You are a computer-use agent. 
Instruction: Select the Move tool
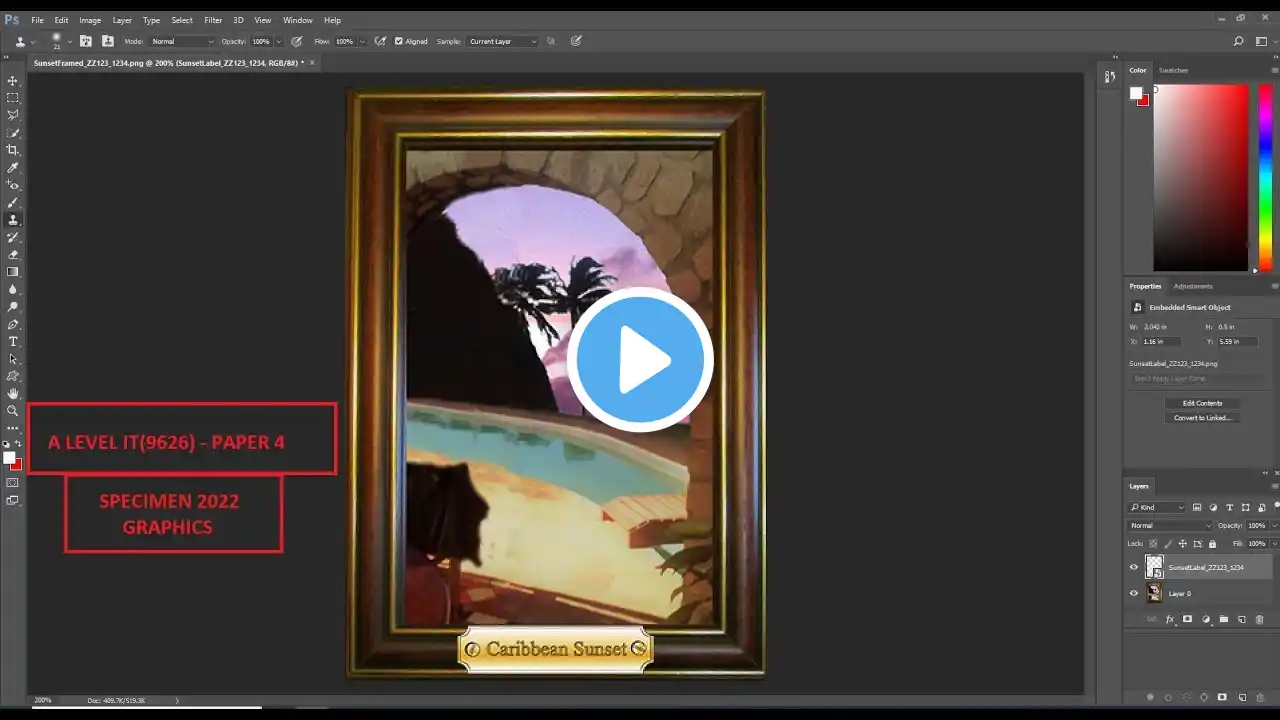13,80
